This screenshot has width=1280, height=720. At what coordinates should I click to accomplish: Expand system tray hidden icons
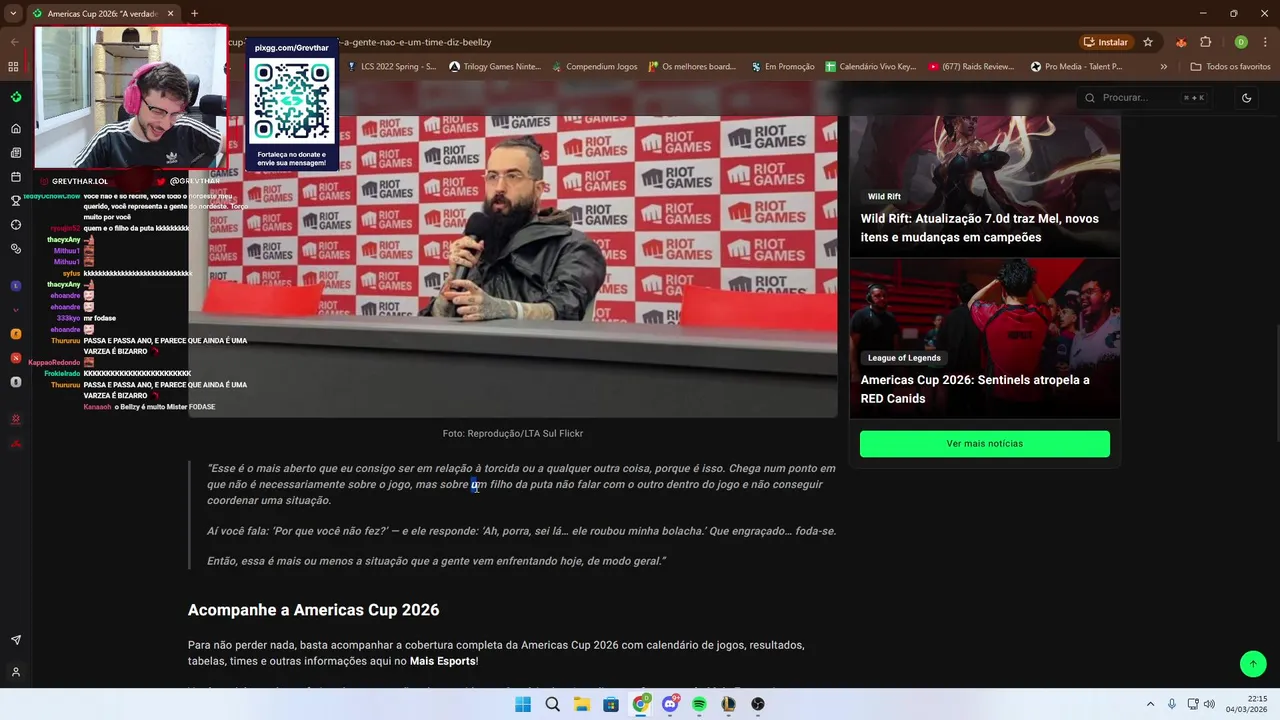[x=1150, y=705]
